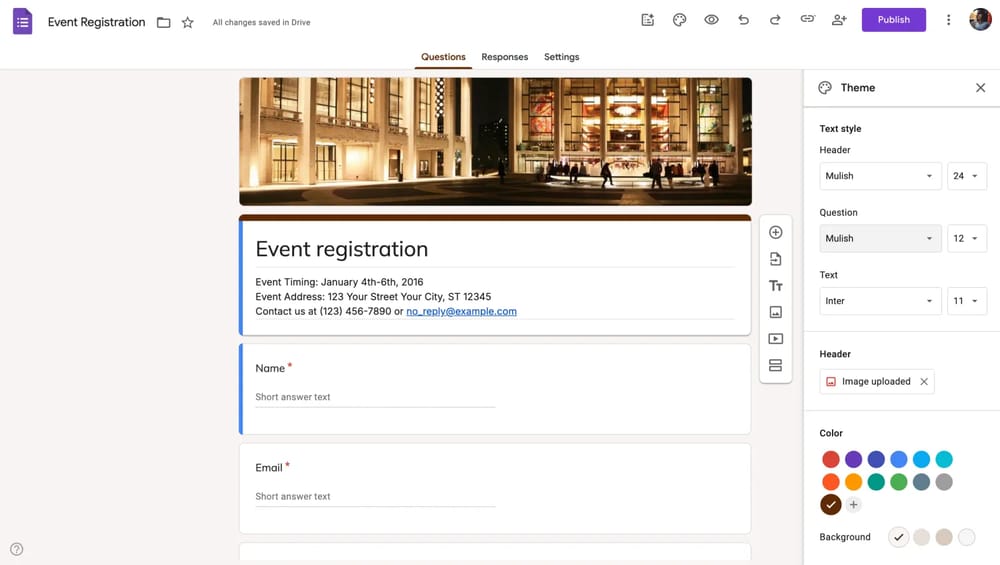Image resolution: width=1000 pixels, height=565 pixels.
Task: Expand the Question font size 12 dropdown
Action: coord(966,238)
